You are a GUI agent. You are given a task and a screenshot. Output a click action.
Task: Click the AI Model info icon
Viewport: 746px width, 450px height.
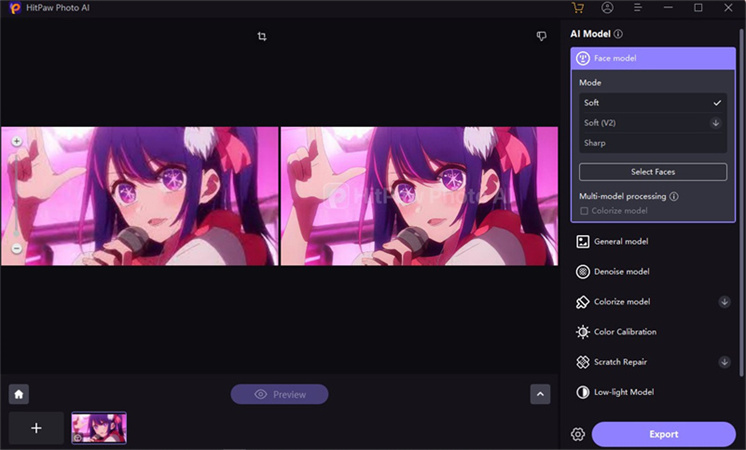[x=618, y=34]
